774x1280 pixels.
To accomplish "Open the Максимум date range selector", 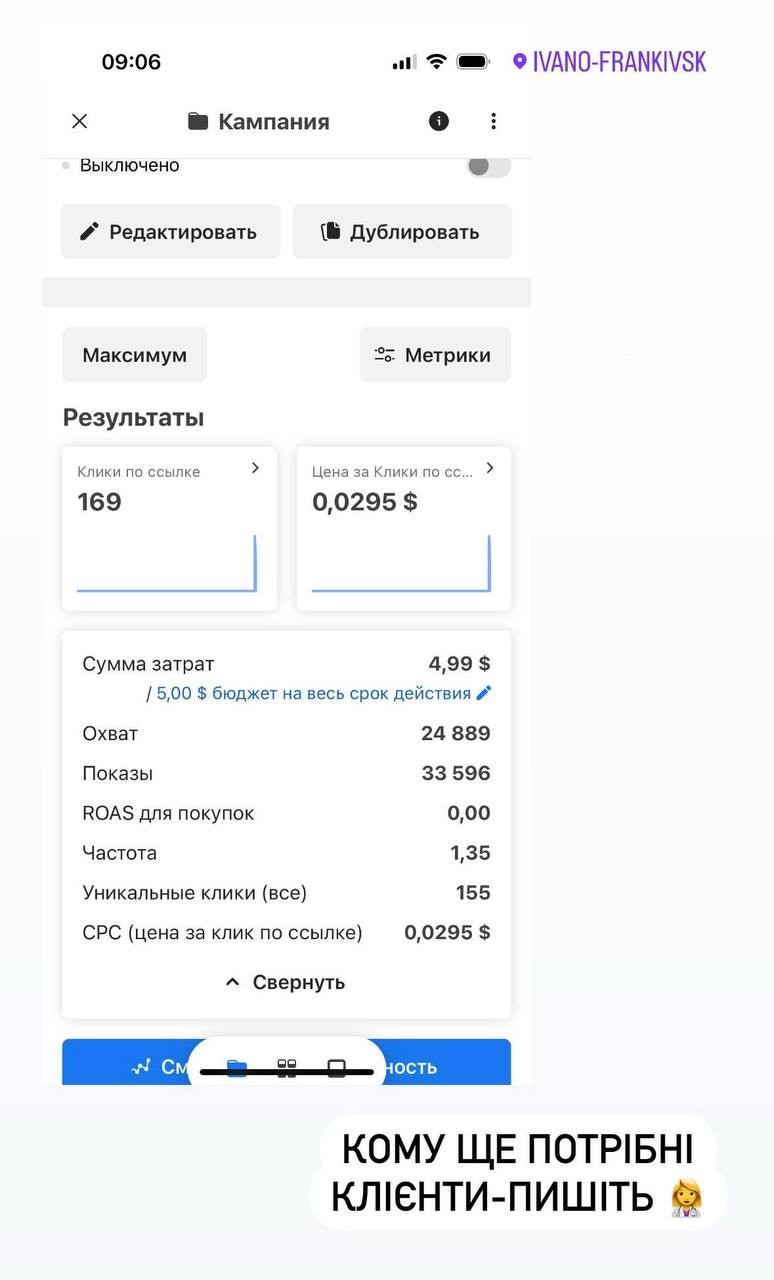I will coord(134,355).
